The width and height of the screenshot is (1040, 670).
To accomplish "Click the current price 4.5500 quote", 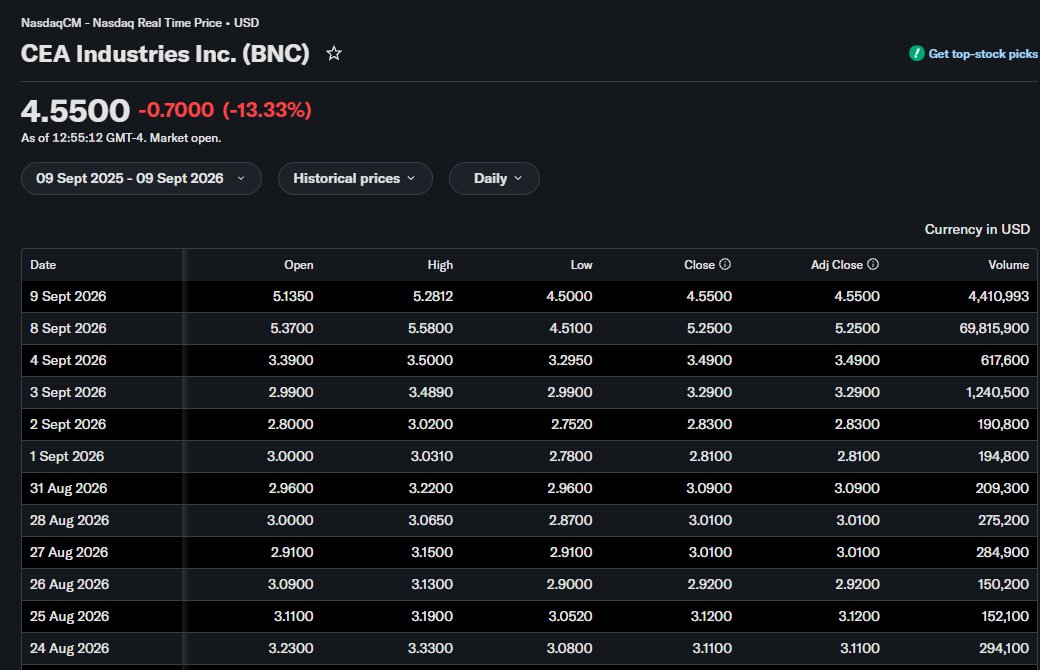I will click(76, 110).
